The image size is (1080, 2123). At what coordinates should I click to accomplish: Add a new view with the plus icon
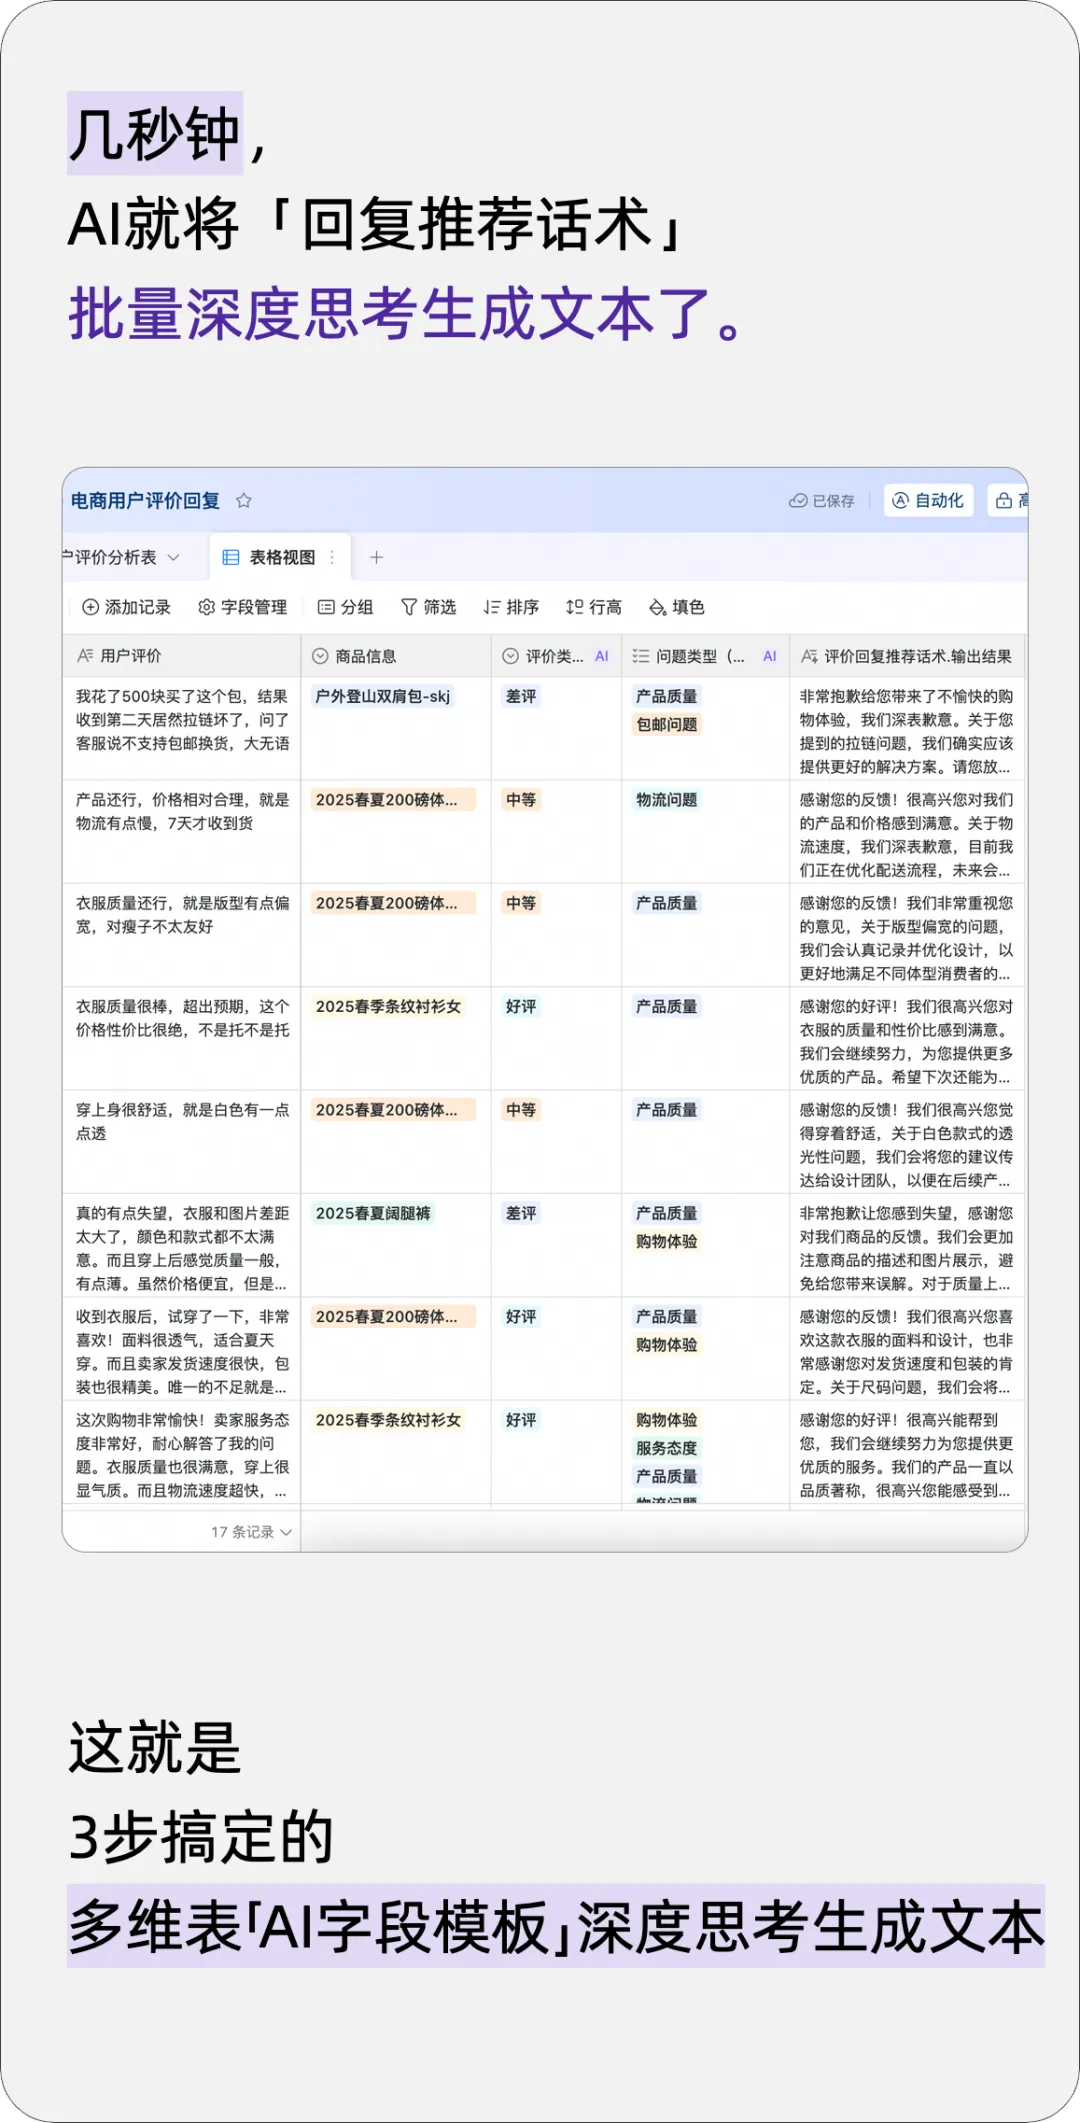pos(376,558)
